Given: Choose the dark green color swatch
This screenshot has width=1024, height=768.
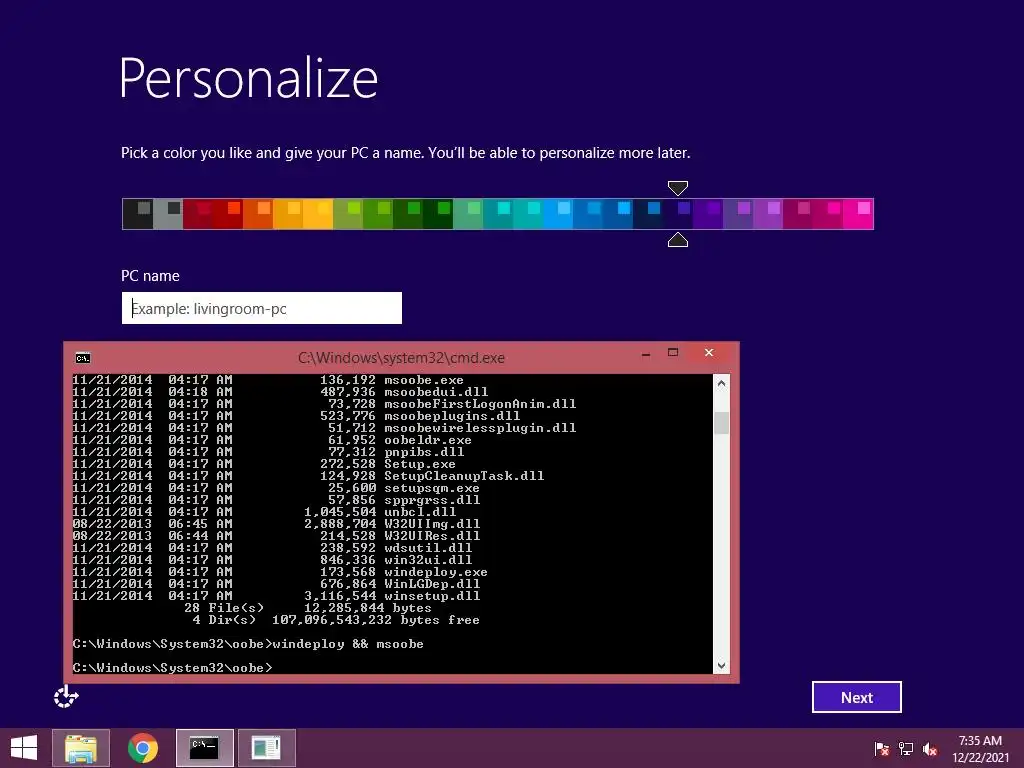Looking at the screenshot, I should click(438, 214).
